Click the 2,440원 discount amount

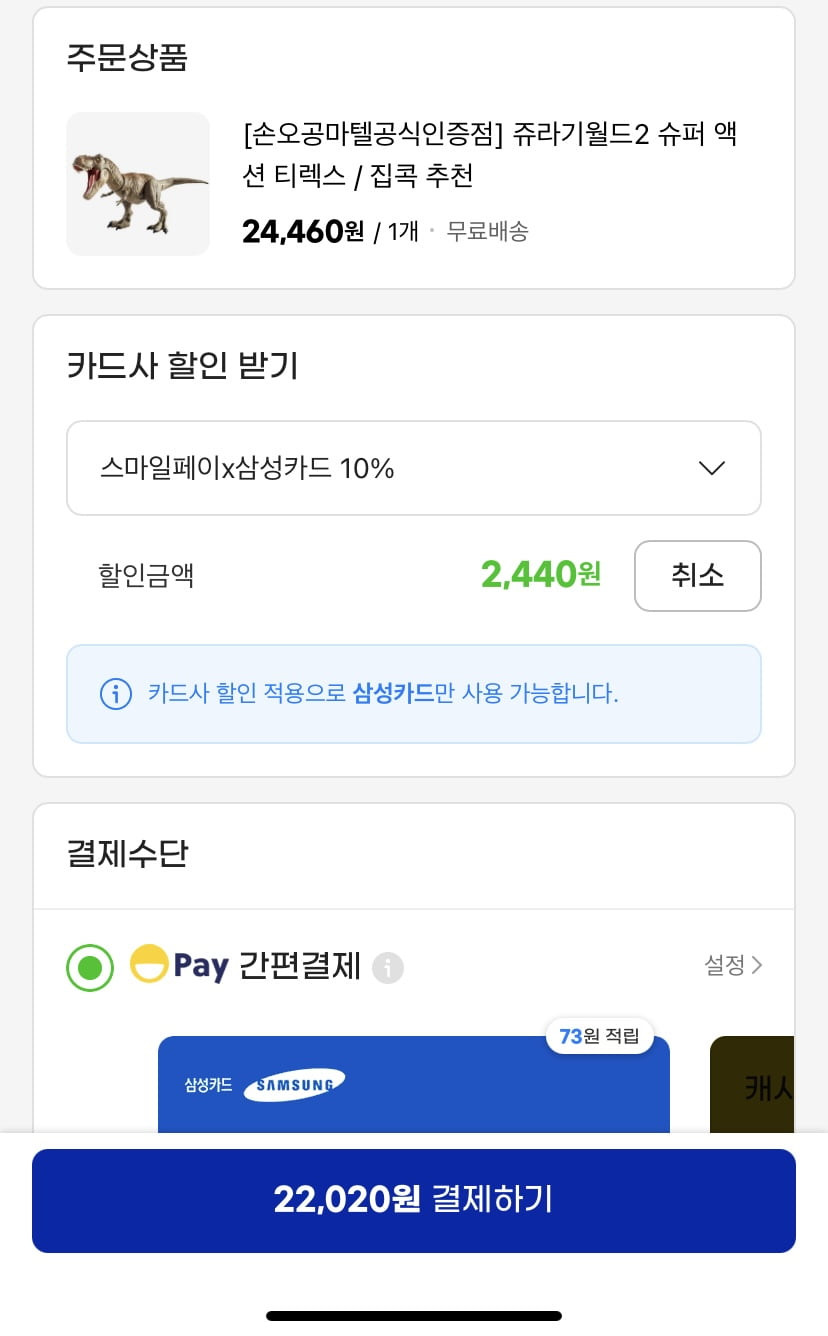tap(541, 575)
